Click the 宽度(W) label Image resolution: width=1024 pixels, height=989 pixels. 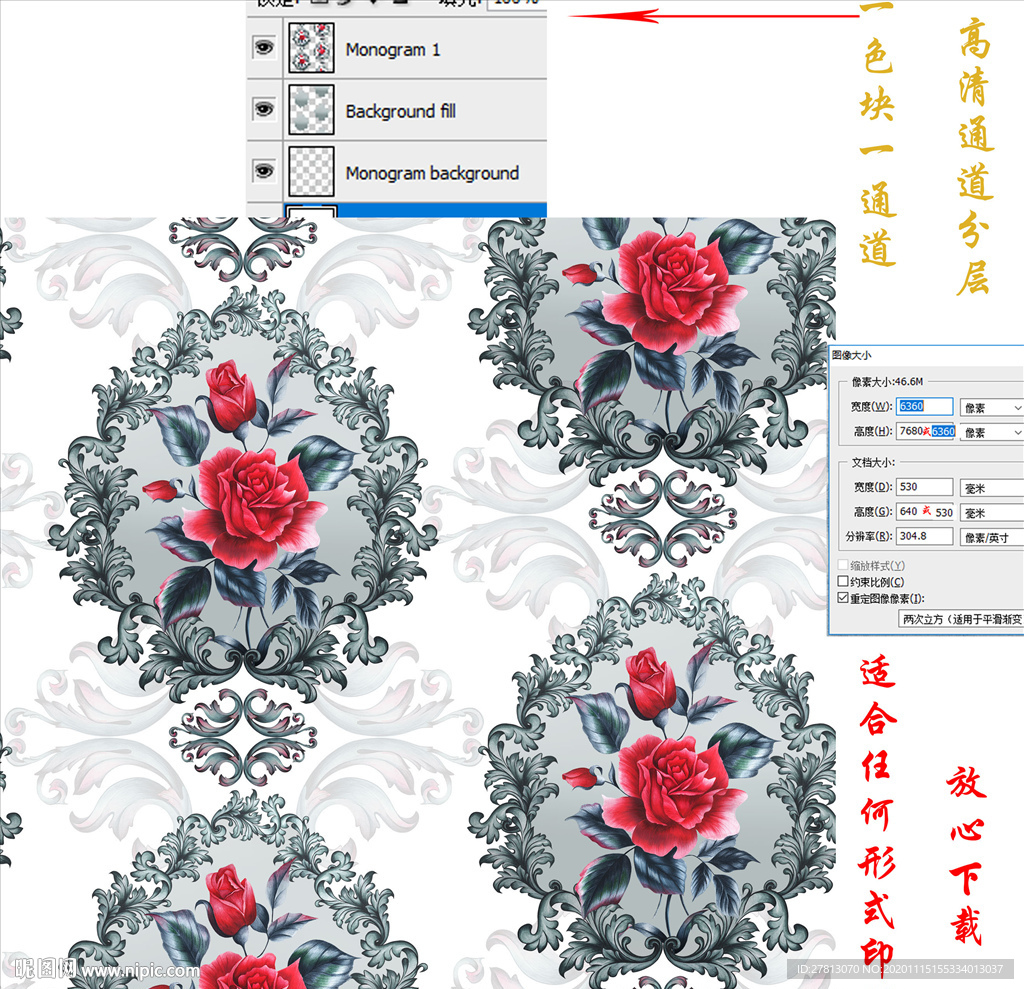(x=871, y=406)
